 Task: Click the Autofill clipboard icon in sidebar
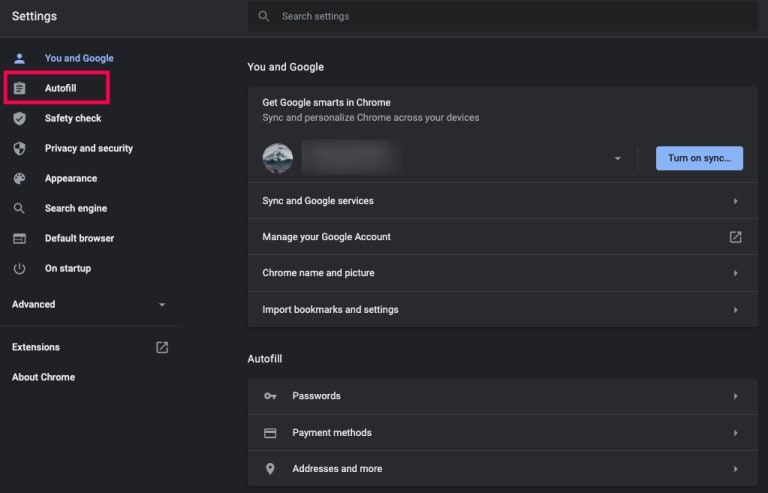tap(19, 89)
